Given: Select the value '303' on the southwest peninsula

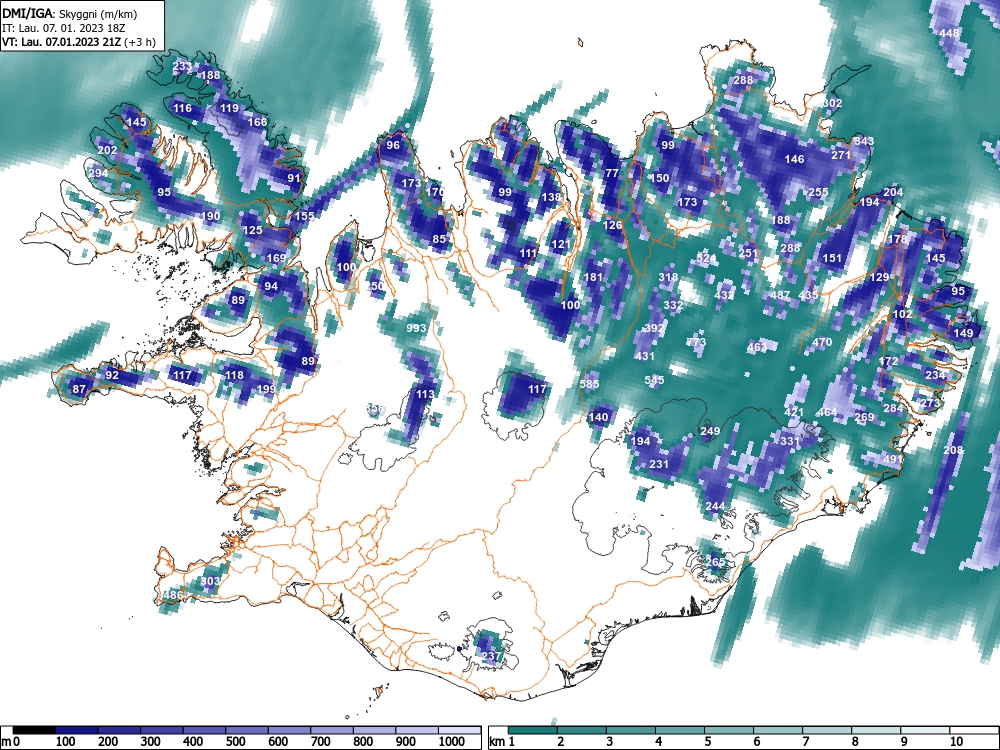Looking at the screenshot, I should click(210, 581).
